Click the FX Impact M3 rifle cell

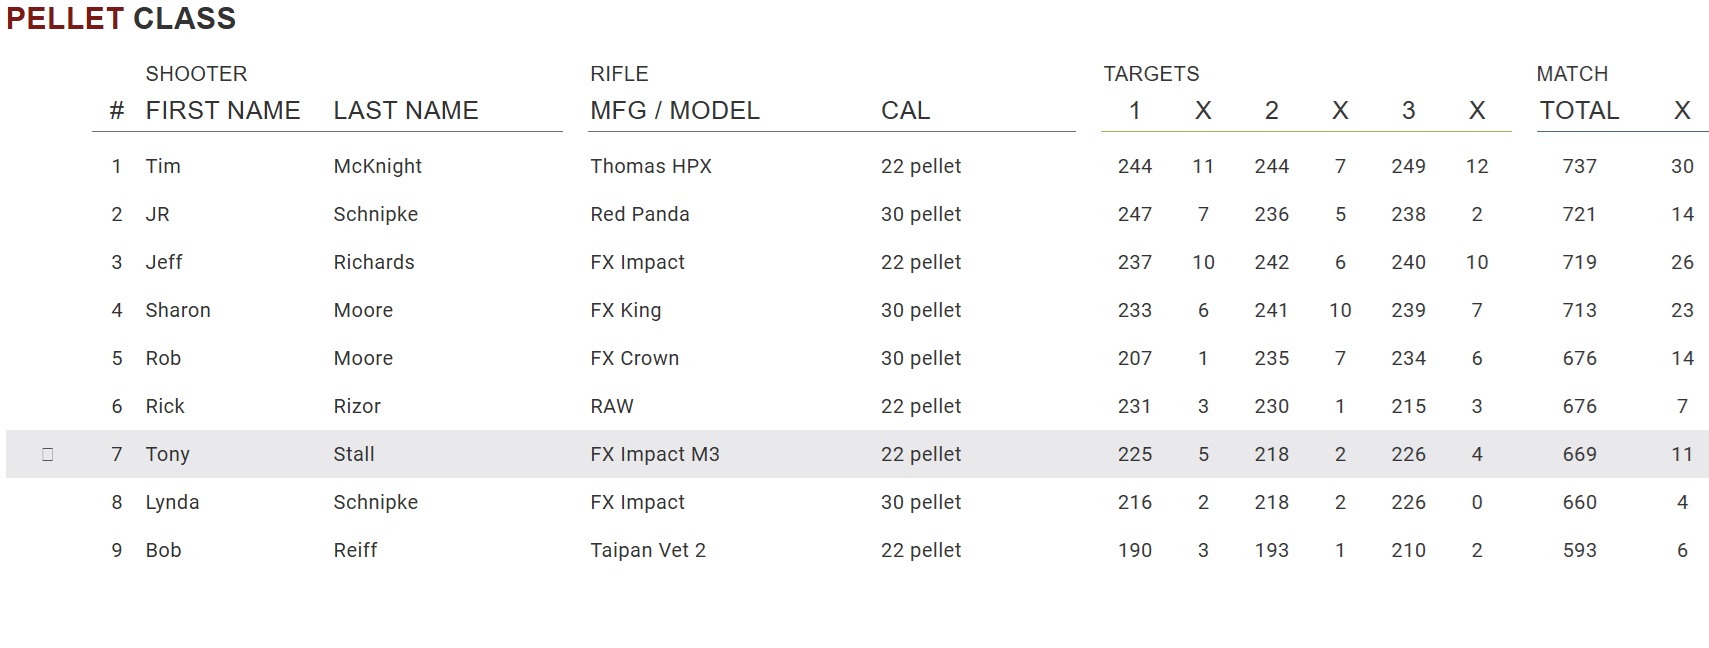point(655,454)
